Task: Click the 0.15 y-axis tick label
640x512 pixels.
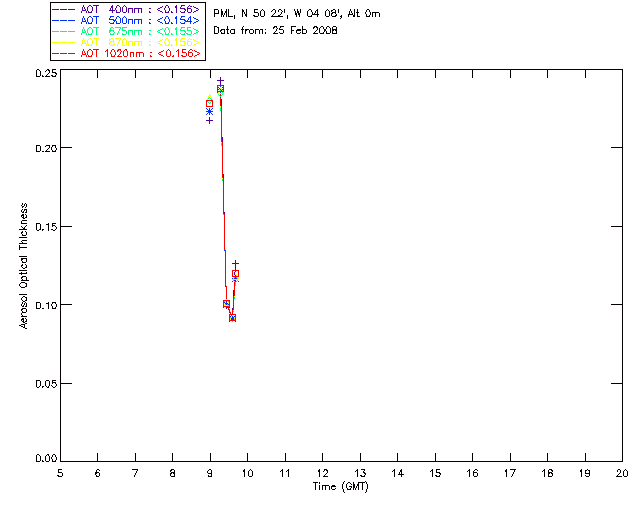Action: [x=46, y=226]
